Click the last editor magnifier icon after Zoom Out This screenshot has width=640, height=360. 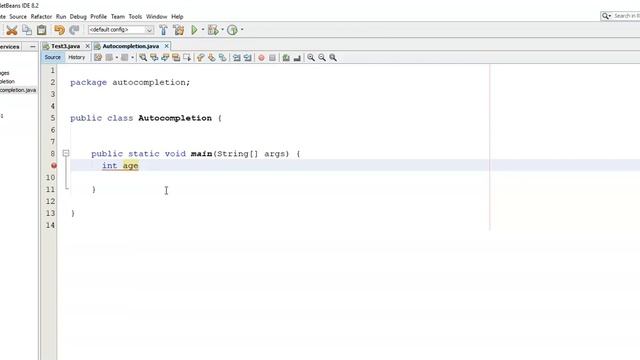[x=333, y=58]
